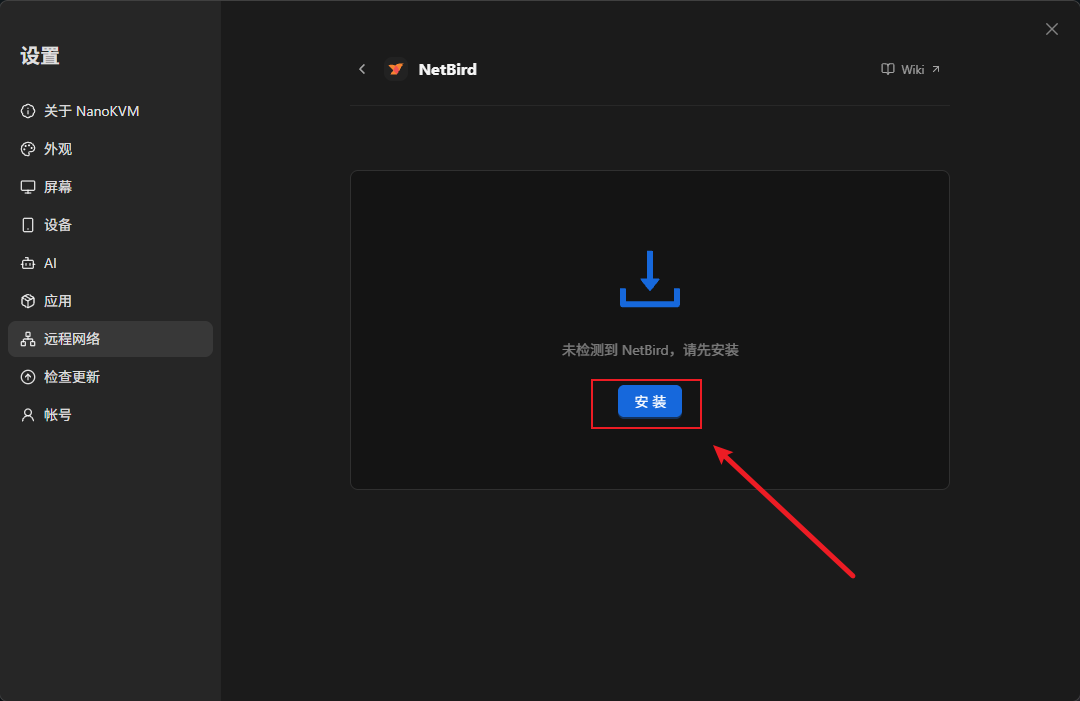The height and width of the screenshot is (701, 1080).
Task: Click the robot icon for AI
Action: click(x=28, y=263)
